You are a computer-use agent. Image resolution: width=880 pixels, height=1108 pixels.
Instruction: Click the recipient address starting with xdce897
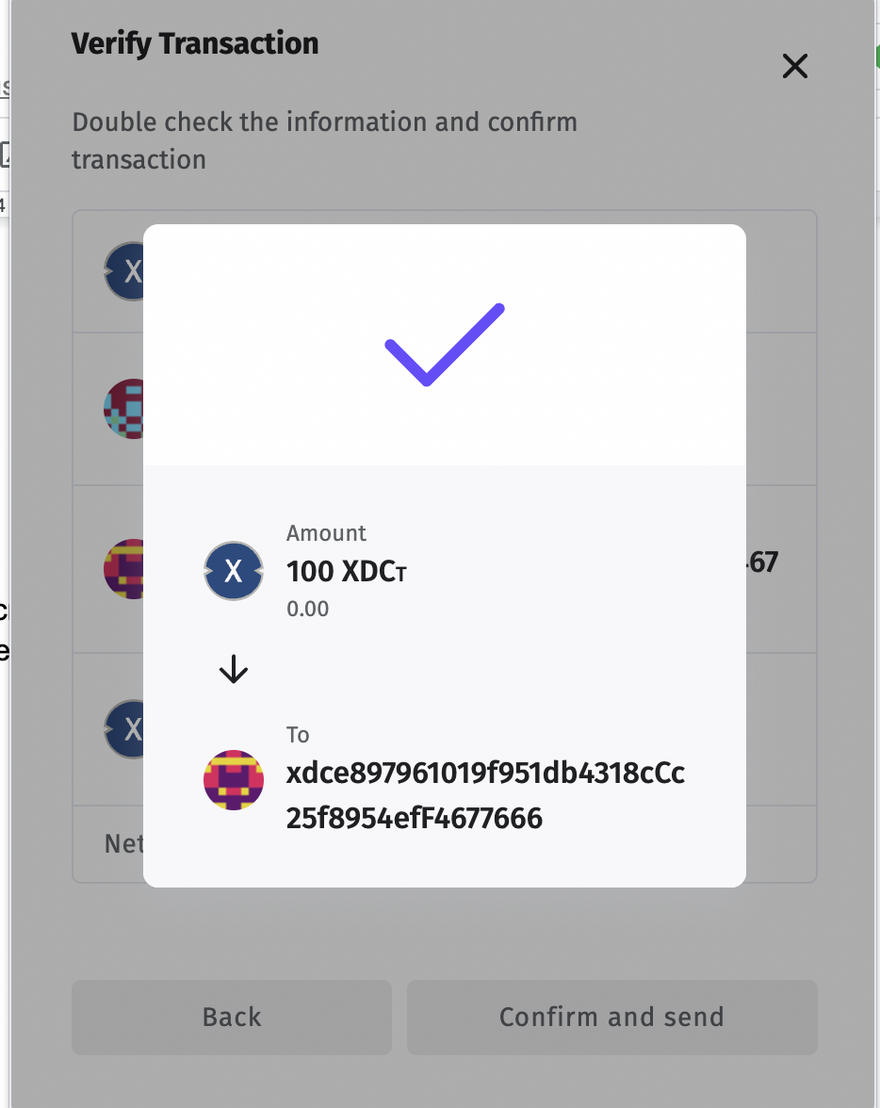(x=485, y=796)
